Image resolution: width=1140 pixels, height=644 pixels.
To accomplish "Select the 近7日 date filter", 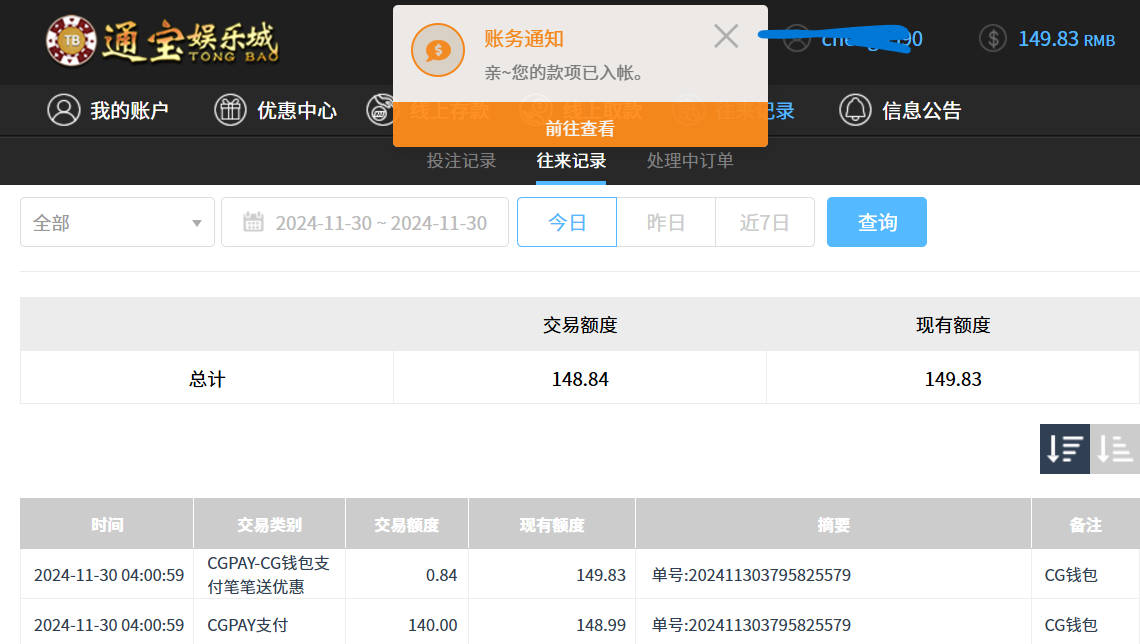I will 765,221.
